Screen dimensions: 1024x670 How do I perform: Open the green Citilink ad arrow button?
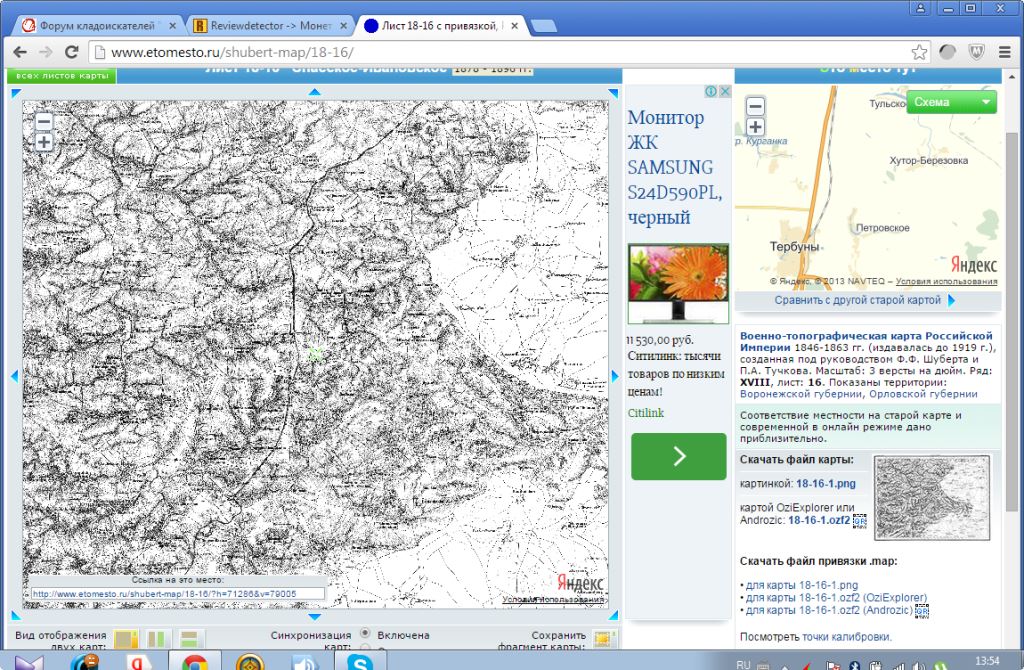click(678, 457)
